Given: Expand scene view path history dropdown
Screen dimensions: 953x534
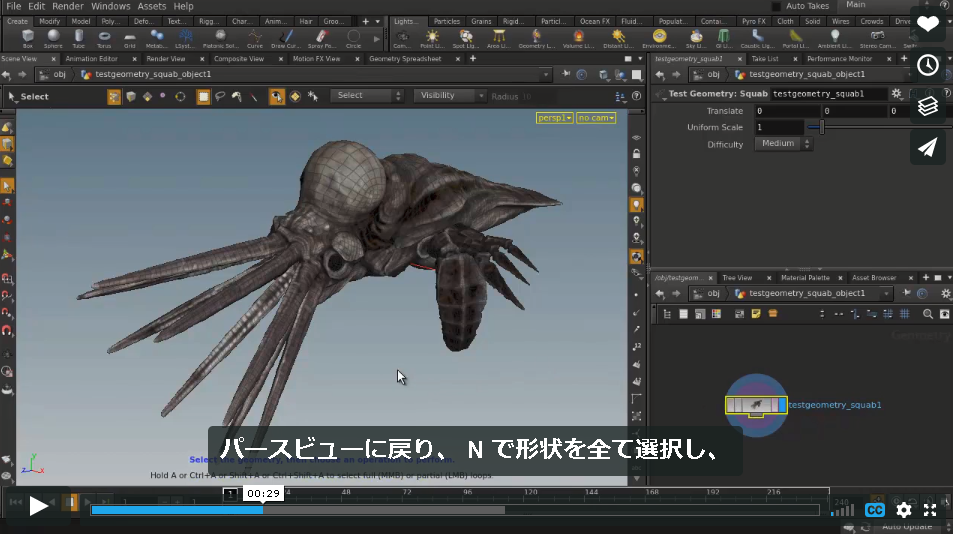Looking at the screenshot, I should pos(545,74).
